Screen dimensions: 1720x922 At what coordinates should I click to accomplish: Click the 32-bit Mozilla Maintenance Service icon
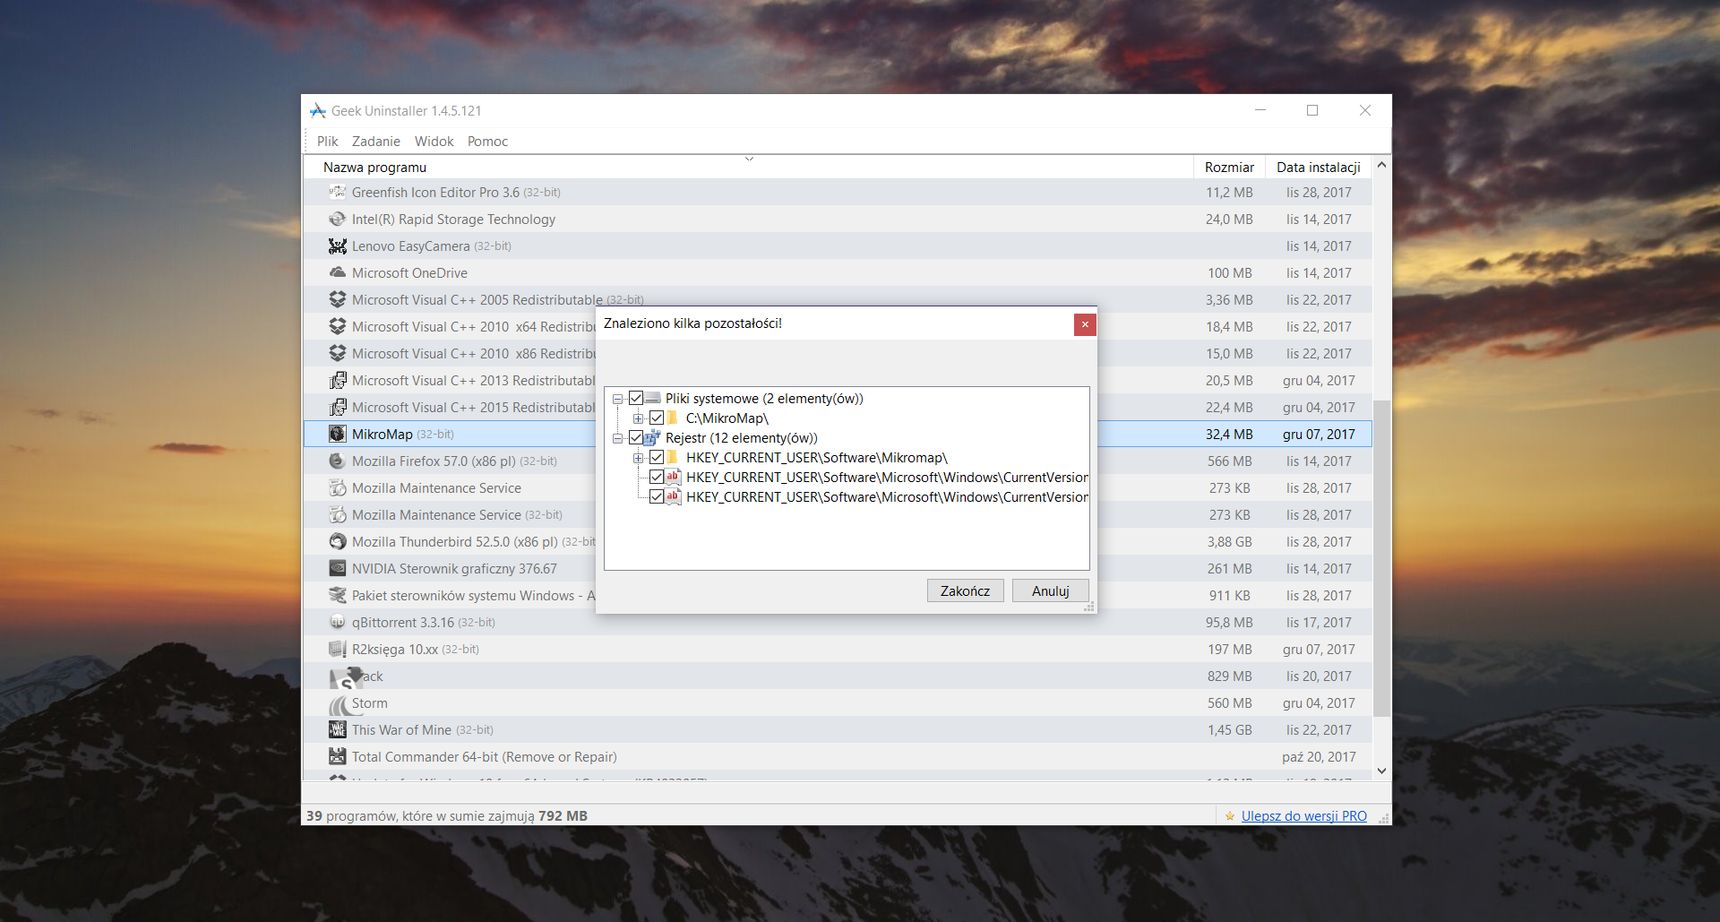point(337,515)
